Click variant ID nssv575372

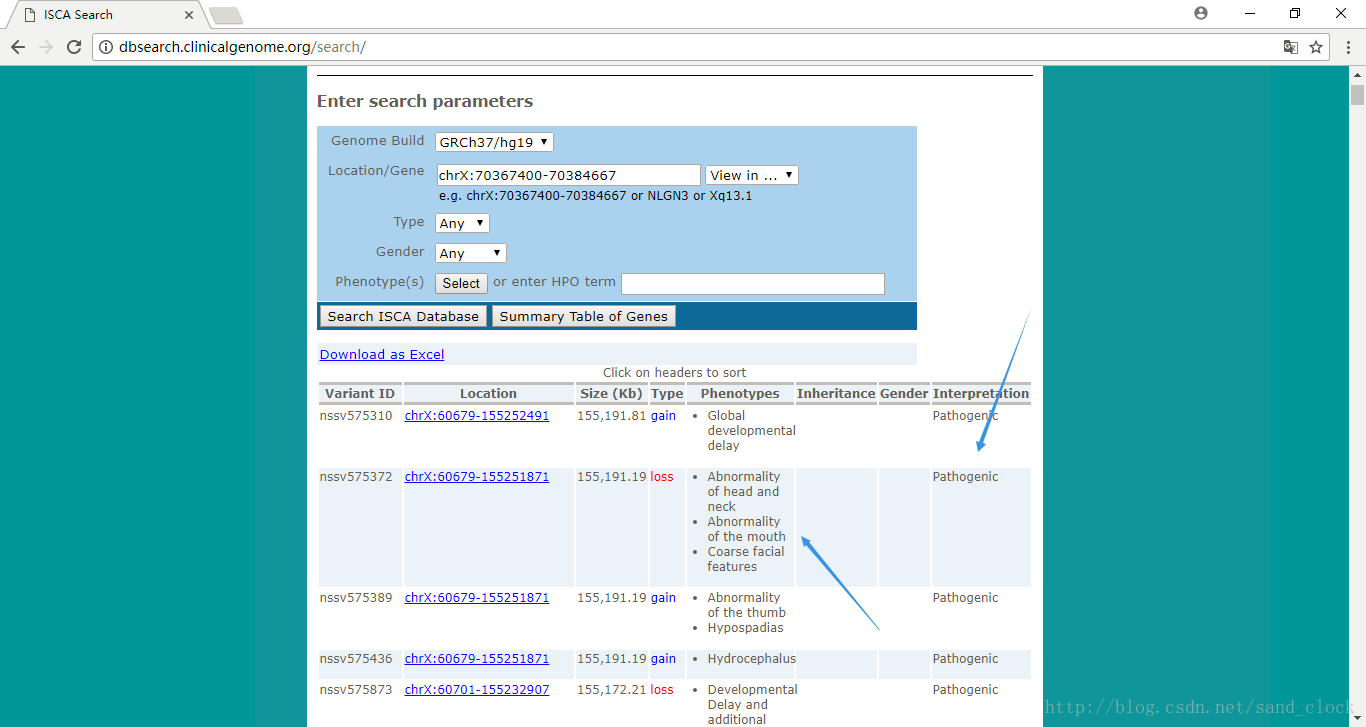[356, 477]
